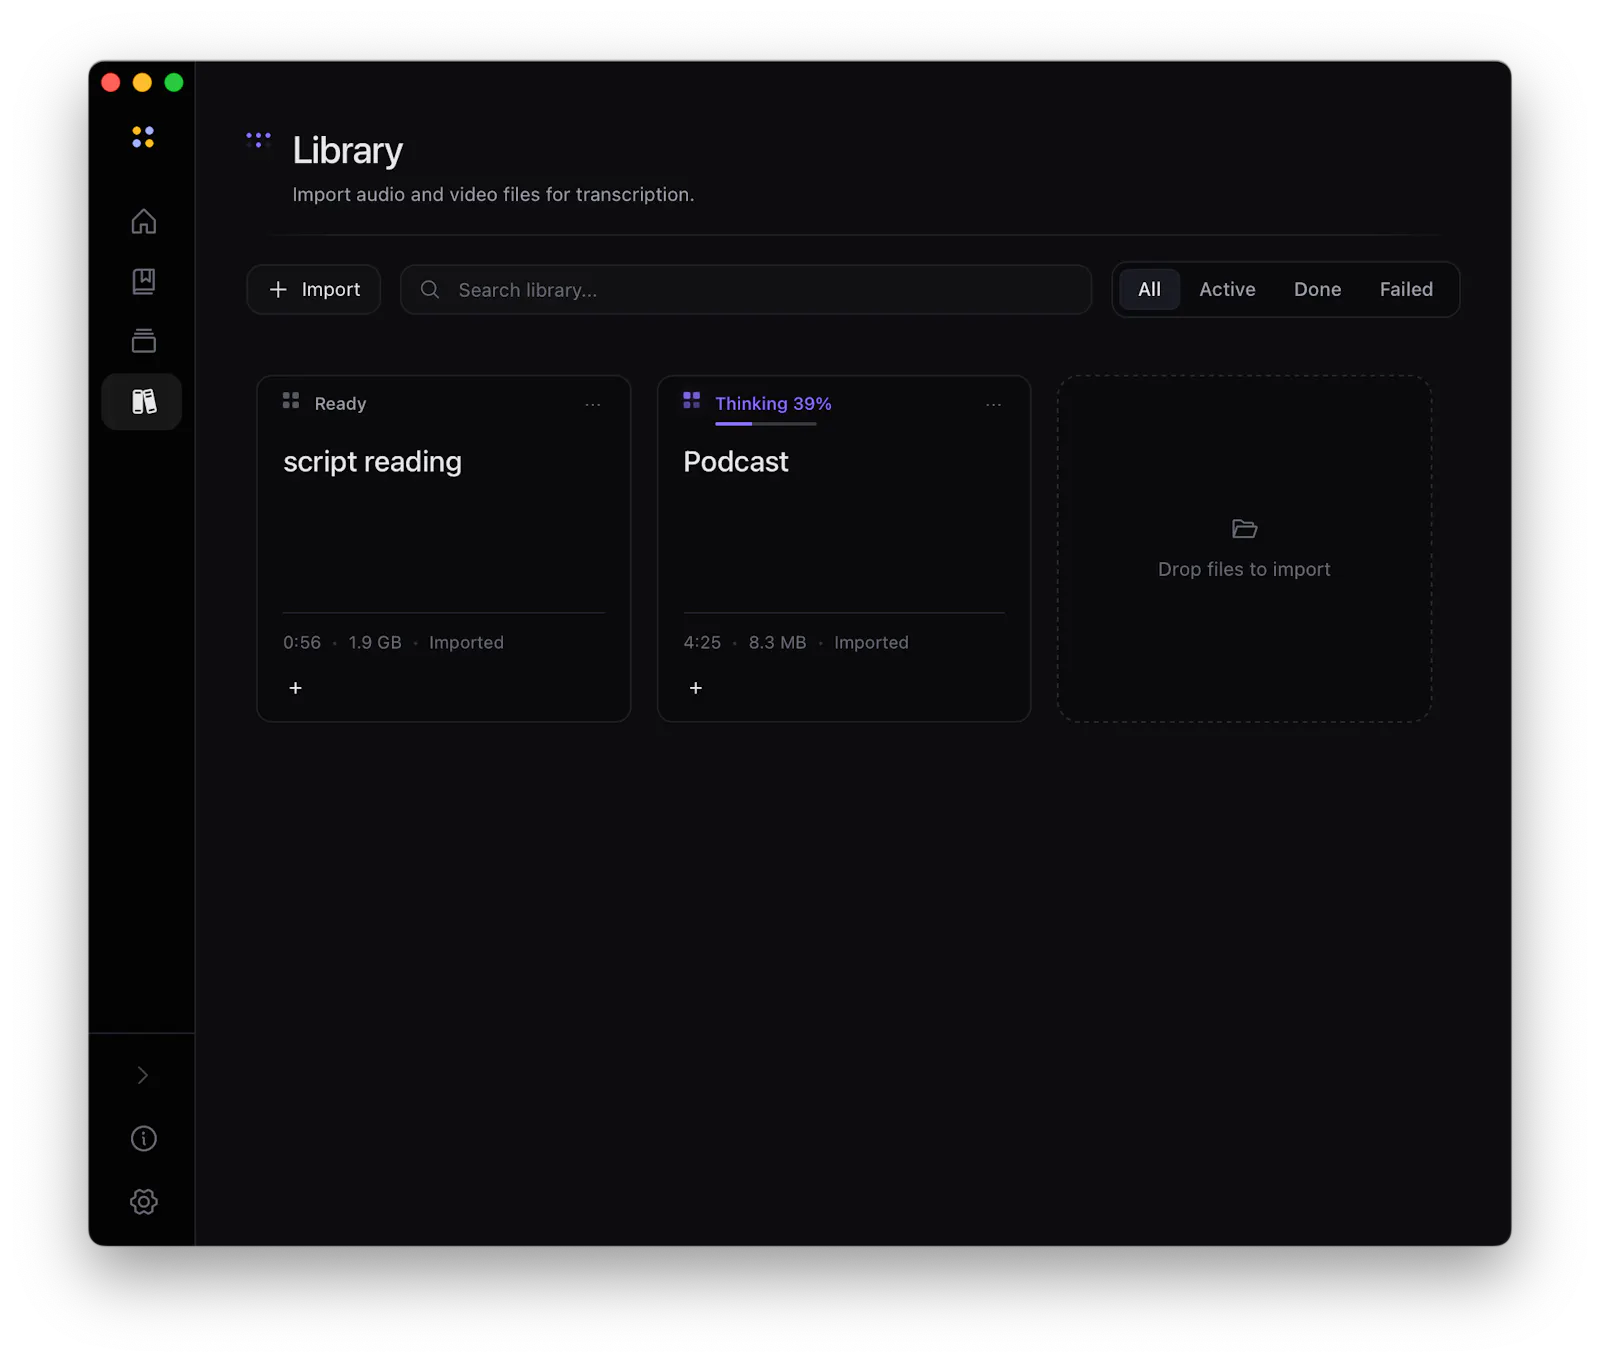
Task: Click the 8.3 MB file size text
Action: pyautogui.click(x=777, y=643)
